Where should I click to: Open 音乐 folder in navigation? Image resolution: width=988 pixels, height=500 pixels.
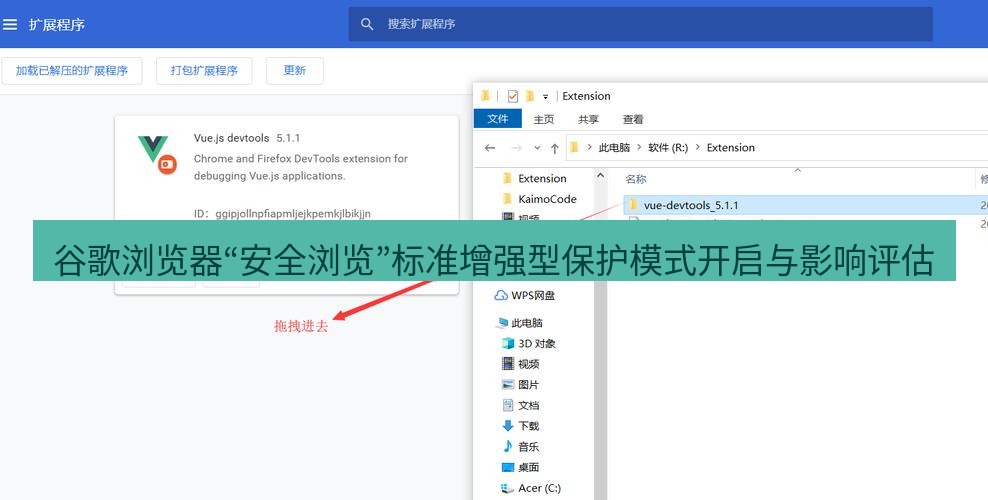click(x=529, y=446)
